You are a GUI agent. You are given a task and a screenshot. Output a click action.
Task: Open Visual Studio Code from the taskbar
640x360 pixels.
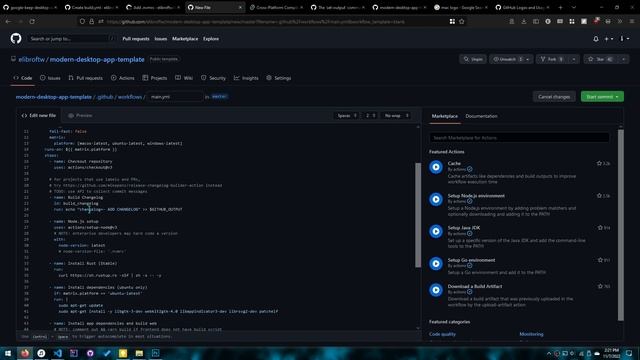(58, 353)
